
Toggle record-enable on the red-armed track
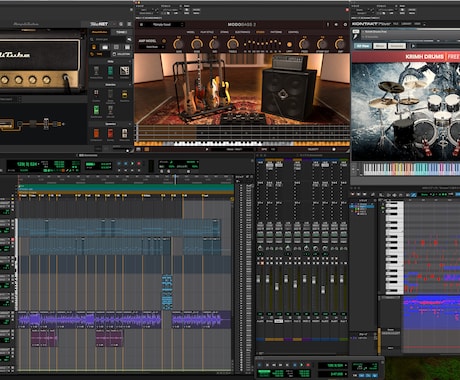coord(13,239)
